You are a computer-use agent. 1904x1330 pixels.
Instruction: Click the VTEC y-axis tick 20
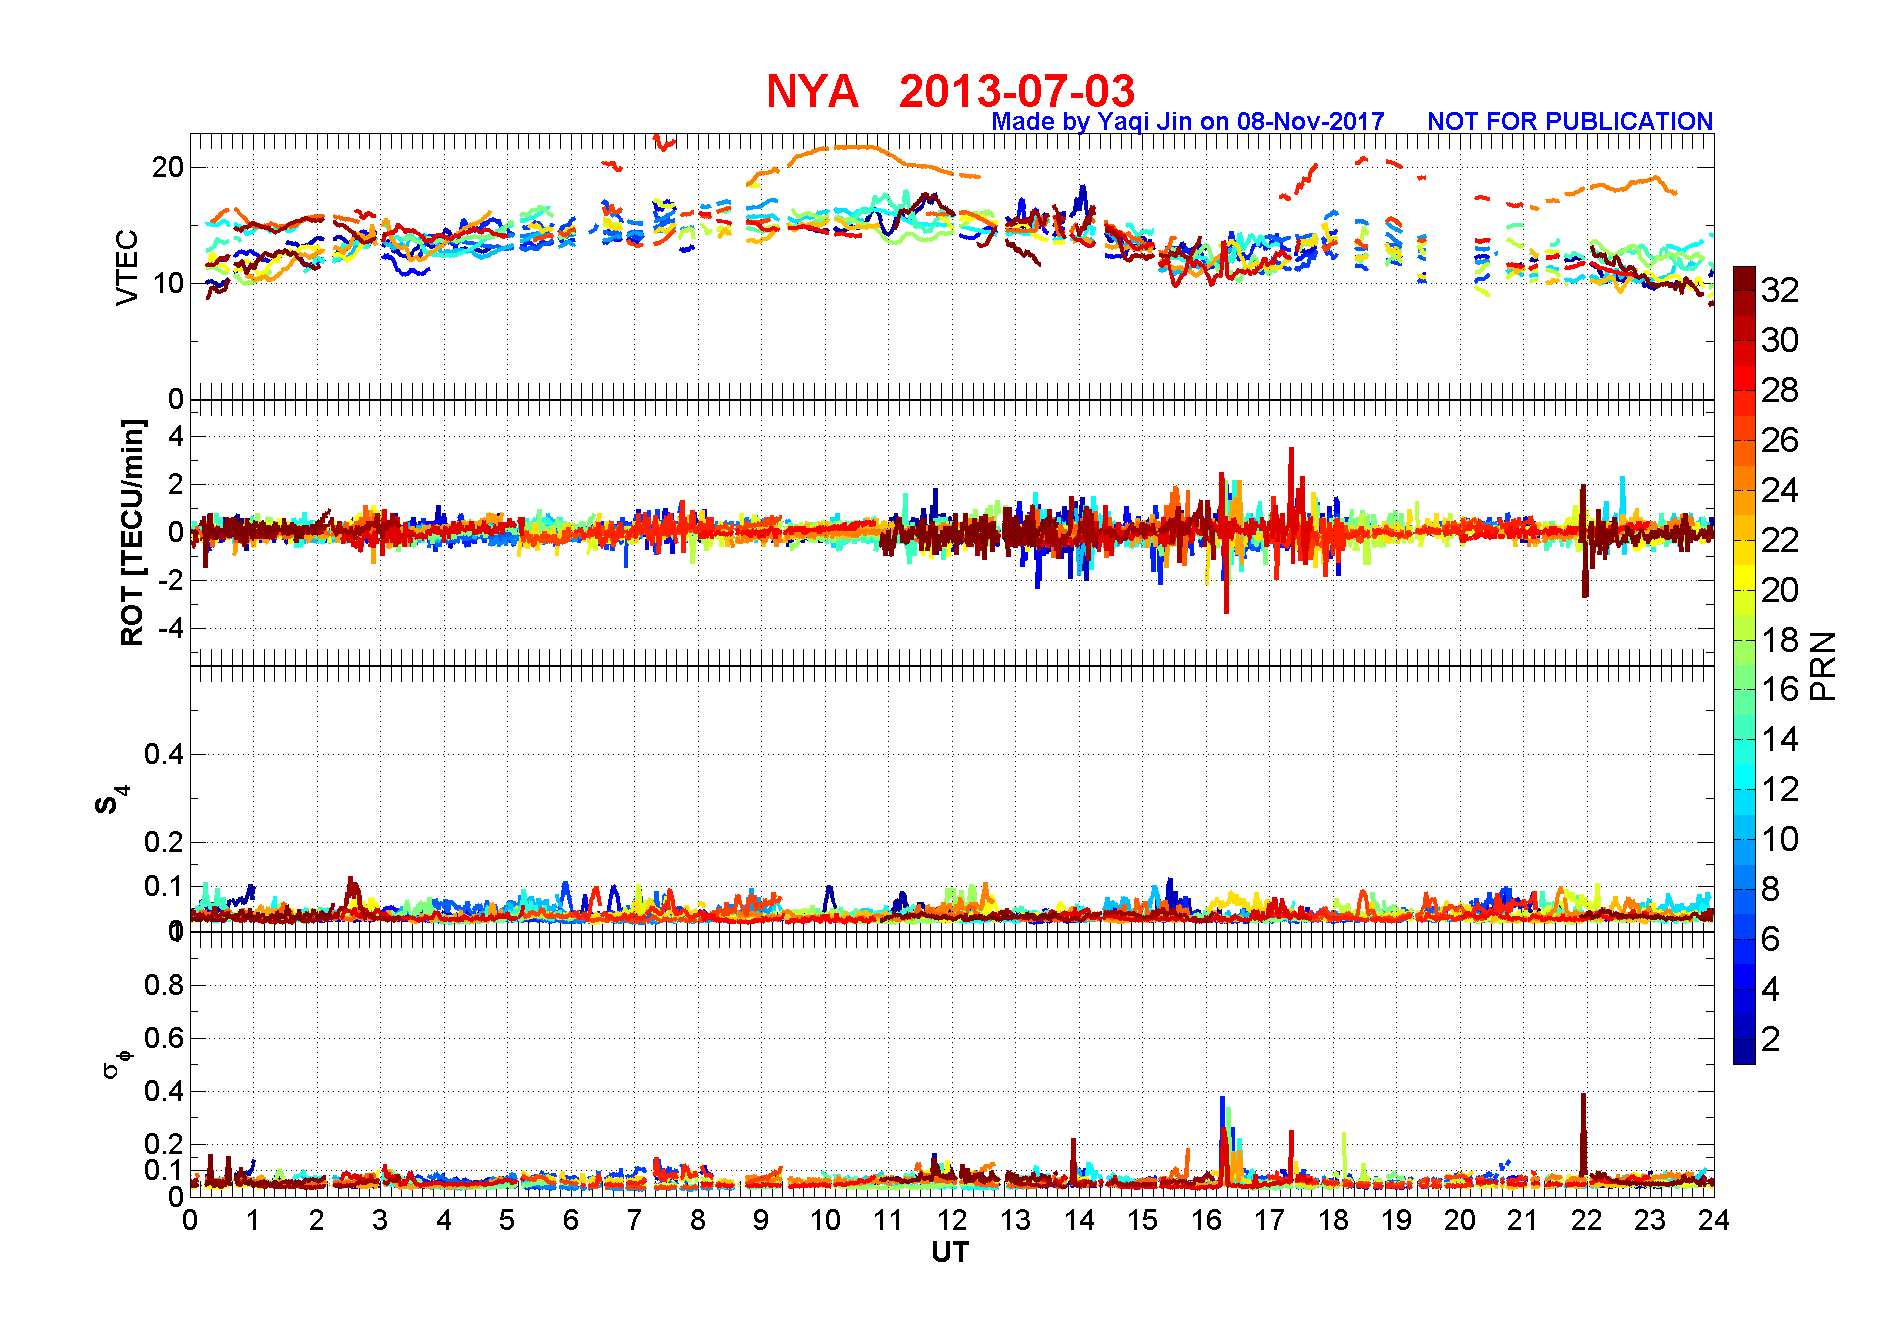[x=168, y=167]
